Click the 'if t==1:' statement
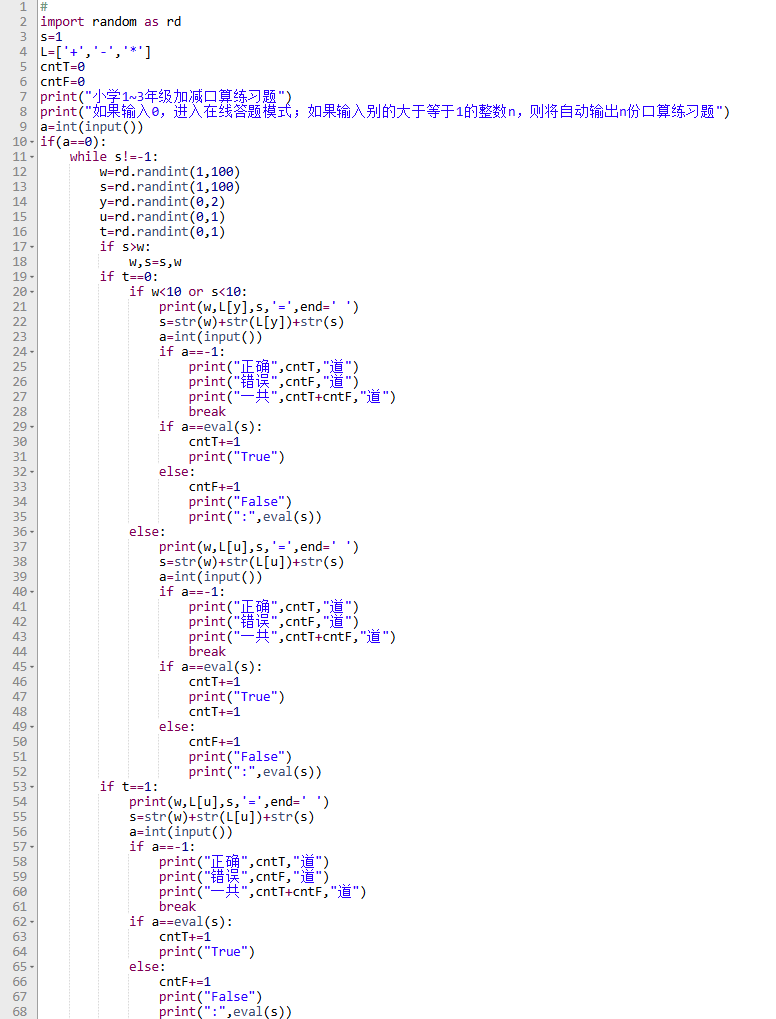The height and width of the screenshot is (1019, 776). pyautogui.click(x=129, y=787)
